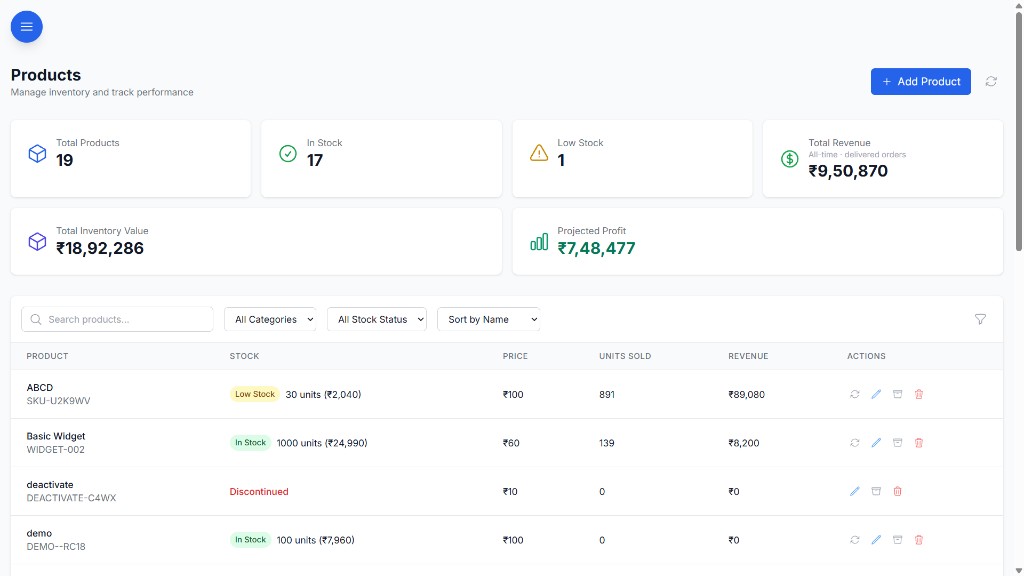The image size is (1024, 576).
Task: Archive the deactivate product
Action: click(876, 491)
